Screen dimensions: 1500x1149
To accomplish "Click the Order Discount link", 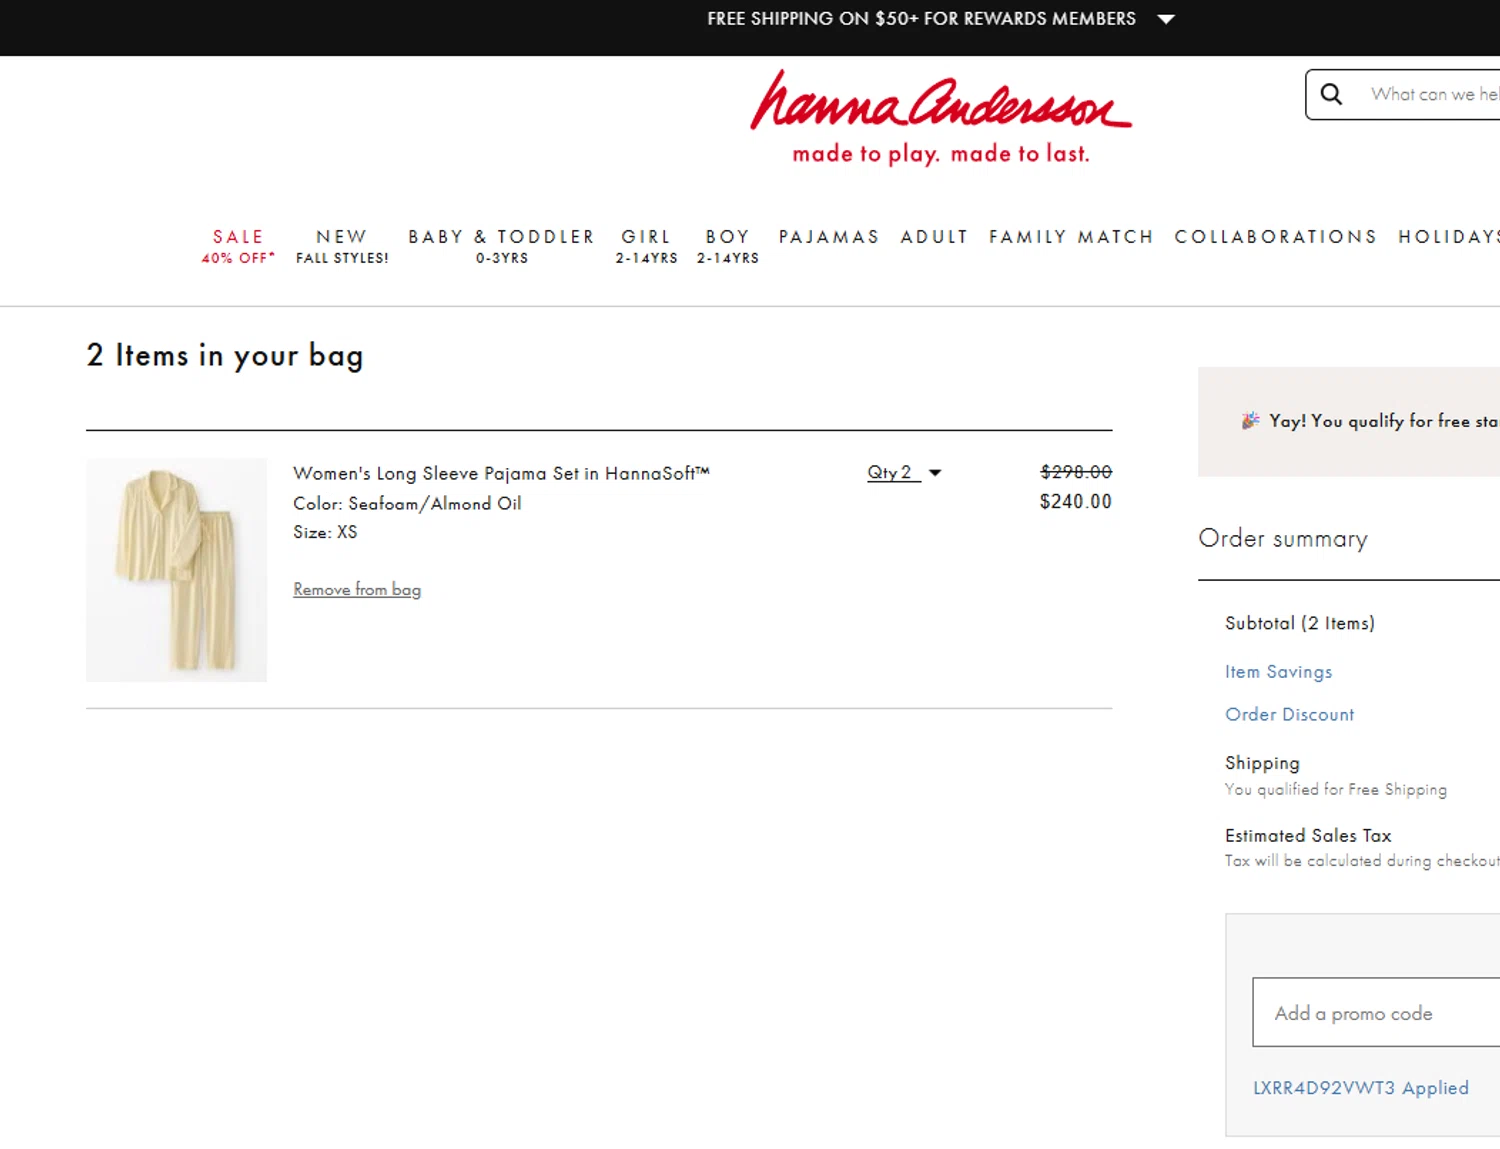I will 1290,714.
